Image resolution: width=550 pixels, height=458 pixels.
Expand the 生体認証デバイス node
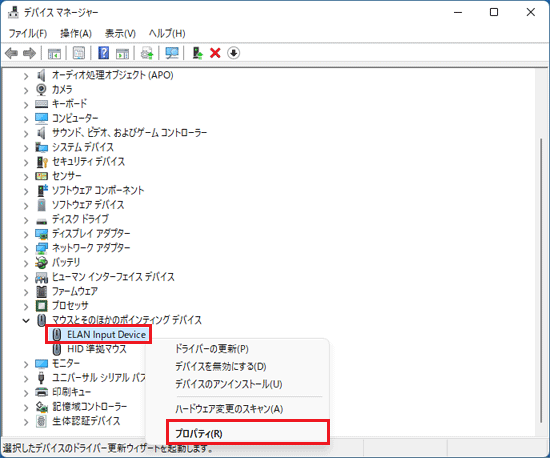[26, 422]
